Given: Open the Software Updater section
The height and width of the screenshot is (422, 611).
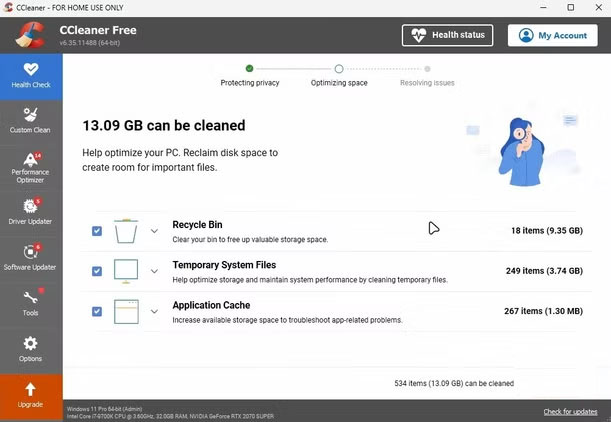Looking at the screenshot, I should click(30, 258).
